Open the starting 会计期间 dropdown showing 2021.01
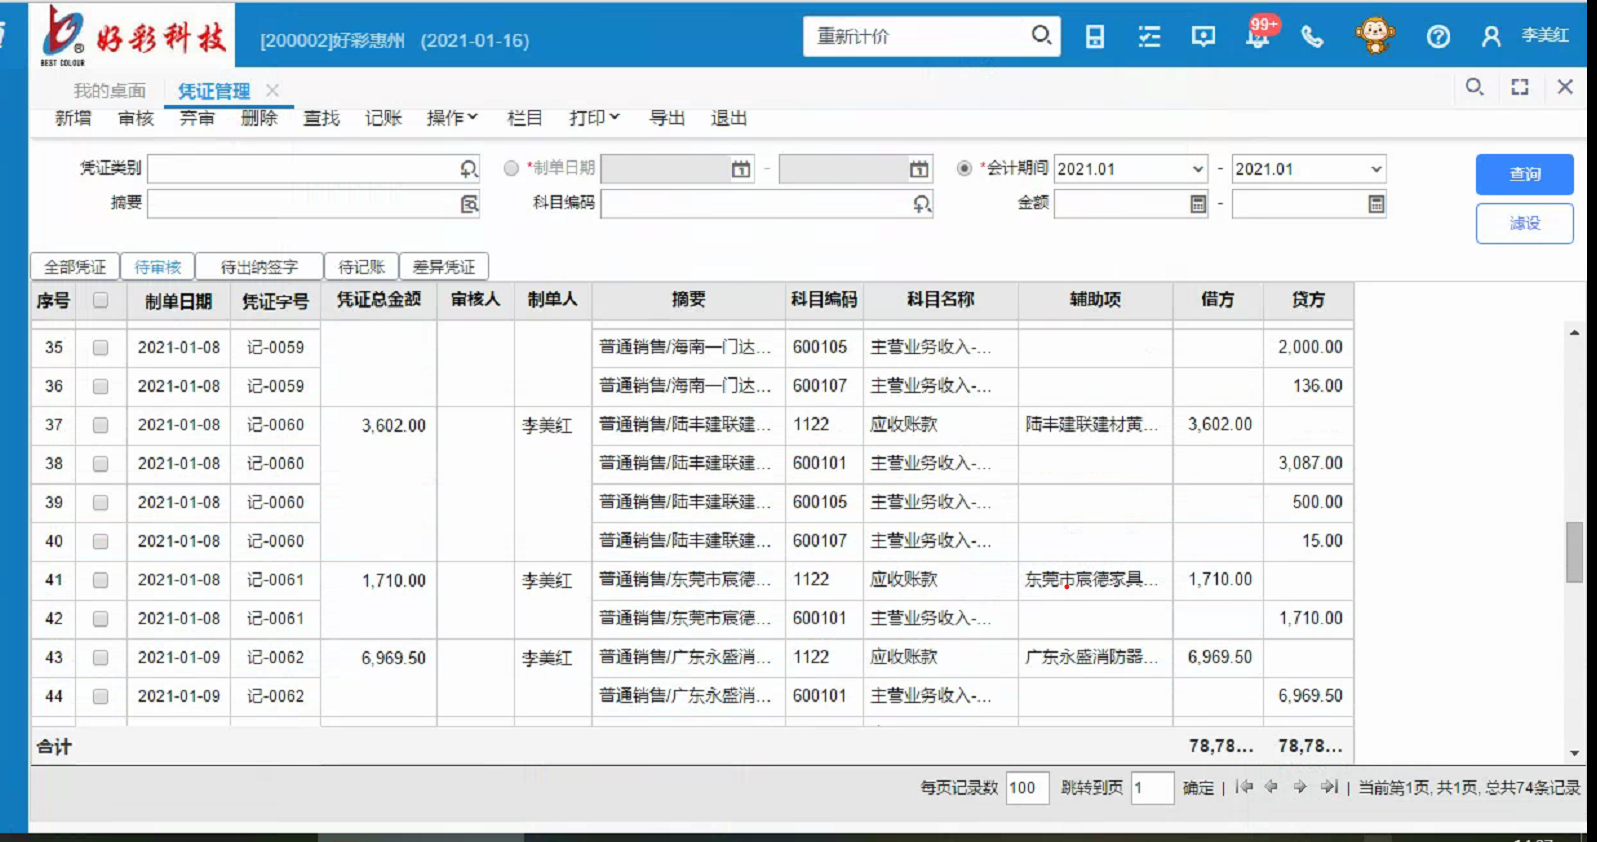1597x842 pixels. click(x=1131, y=169)
